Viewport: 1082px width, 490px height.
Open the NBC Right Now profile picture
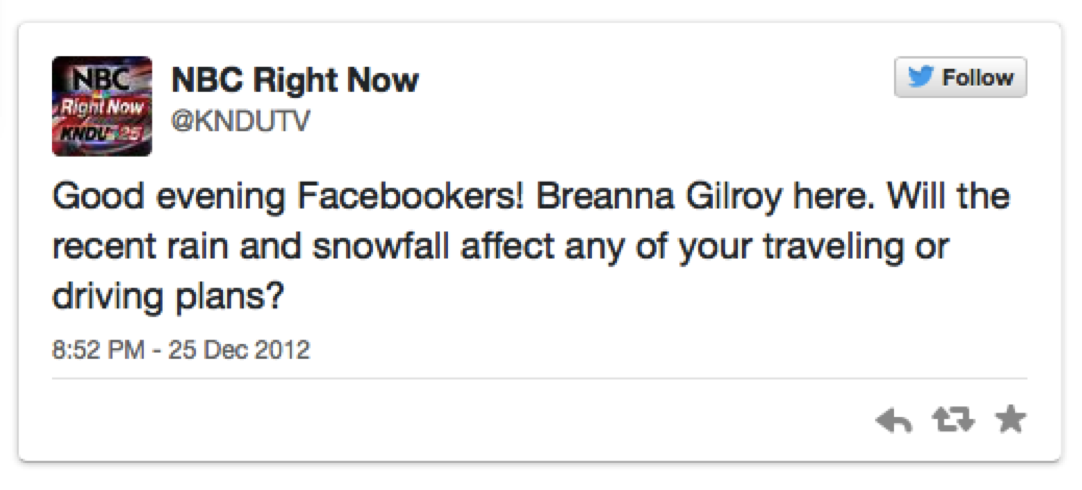pos(102,106)
